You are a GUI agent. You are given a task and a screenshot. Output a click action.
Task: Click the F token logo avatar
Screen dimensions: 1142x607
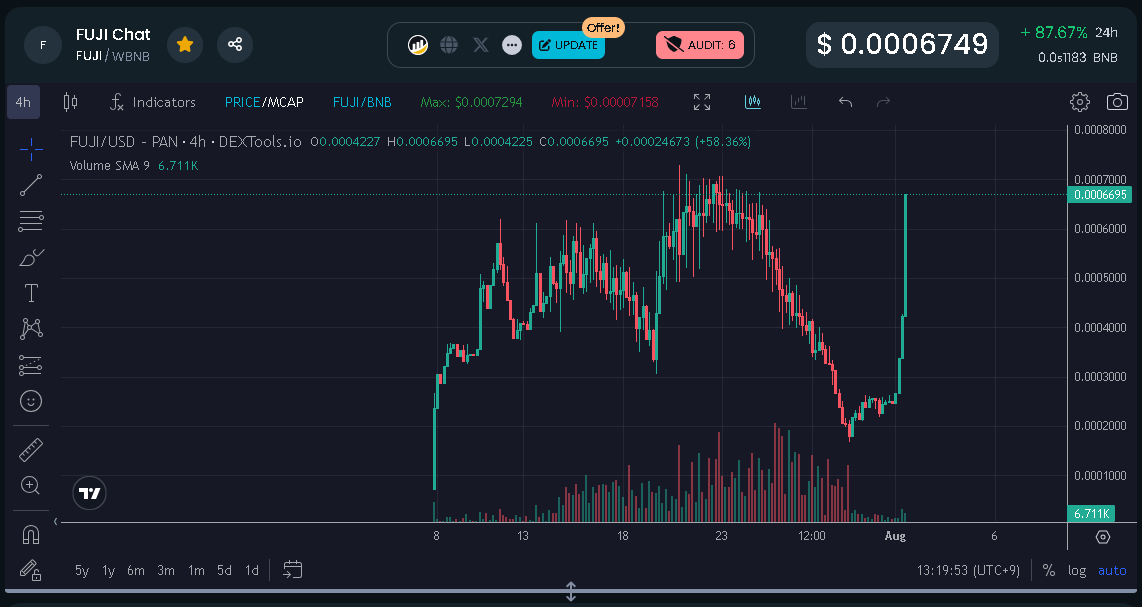[43, 44]
